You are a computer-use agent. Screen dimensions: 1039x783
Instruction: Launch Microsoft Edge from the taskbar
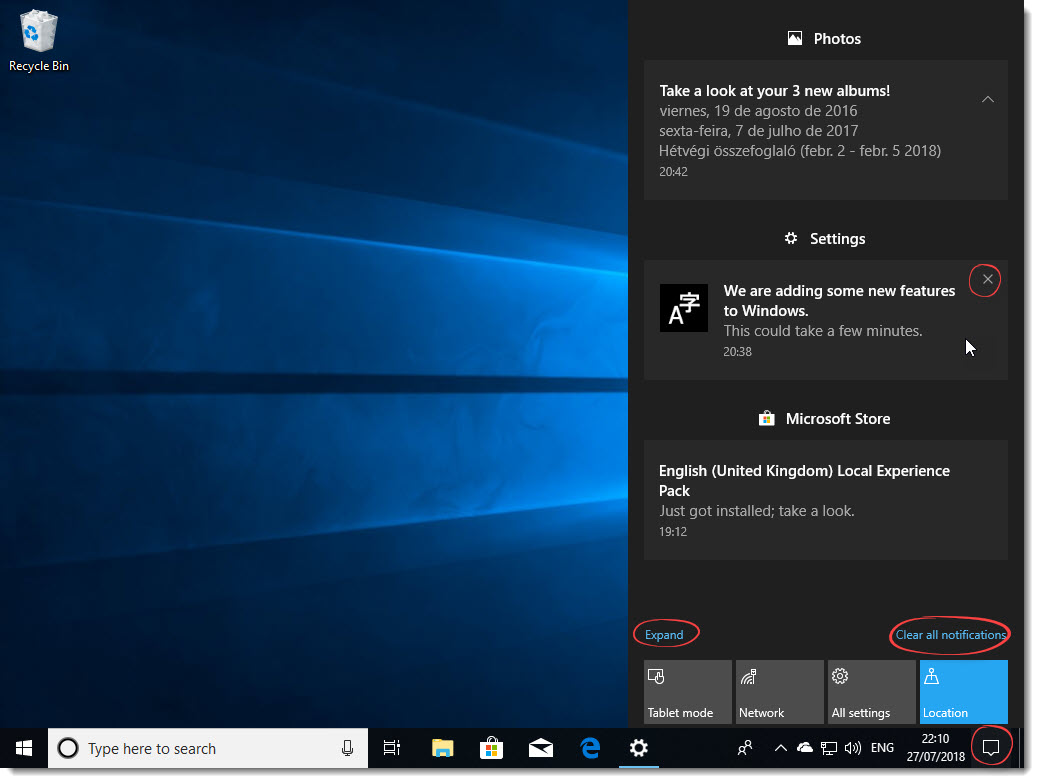pos(590,748)
